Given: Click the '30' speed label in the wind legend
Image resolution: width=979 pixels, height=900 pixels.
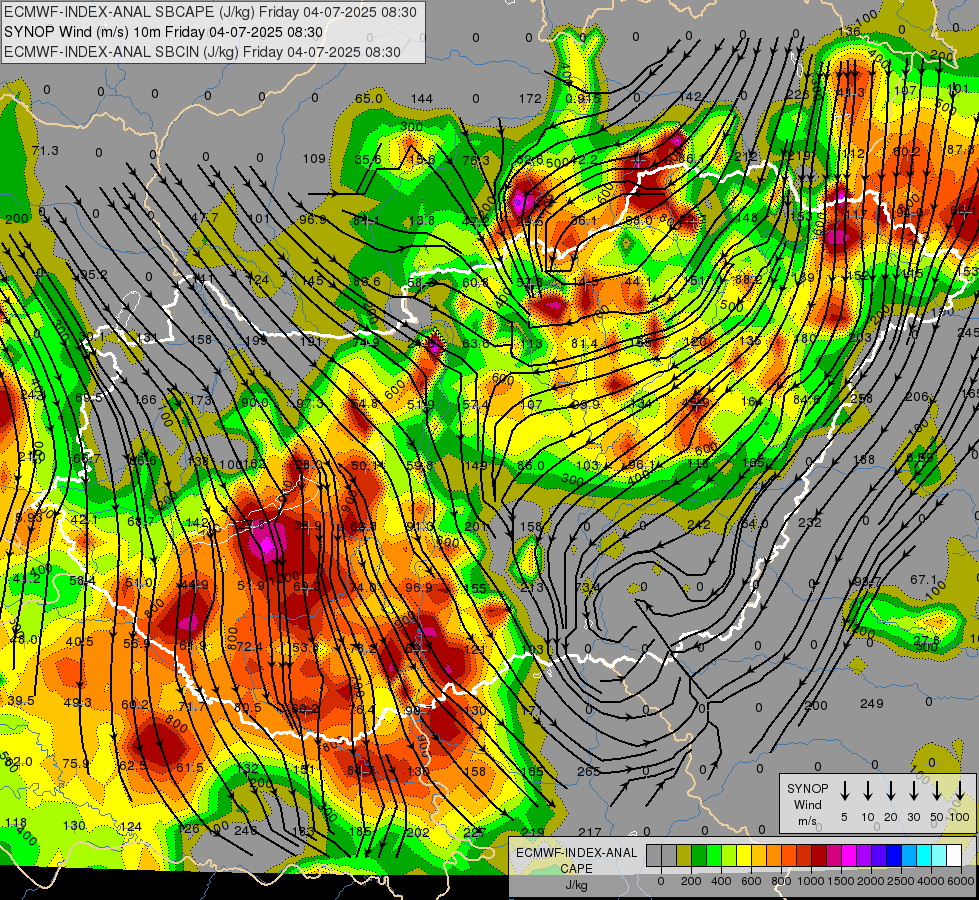Looking at the screenshot, I should pyautogui.click(x=913, y=817).
